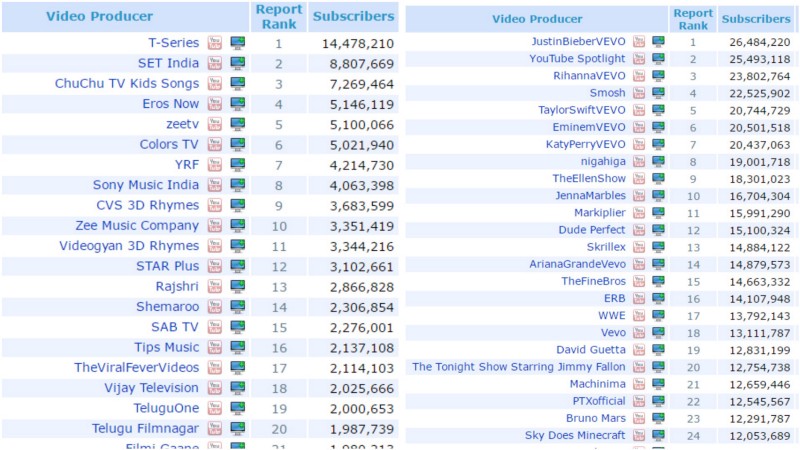Image resolution: width=800 pixels, height=450 pixels.
Task: Select the Sky Does Minecraft link
Action: pyautogui.click(x=575, y=435)
